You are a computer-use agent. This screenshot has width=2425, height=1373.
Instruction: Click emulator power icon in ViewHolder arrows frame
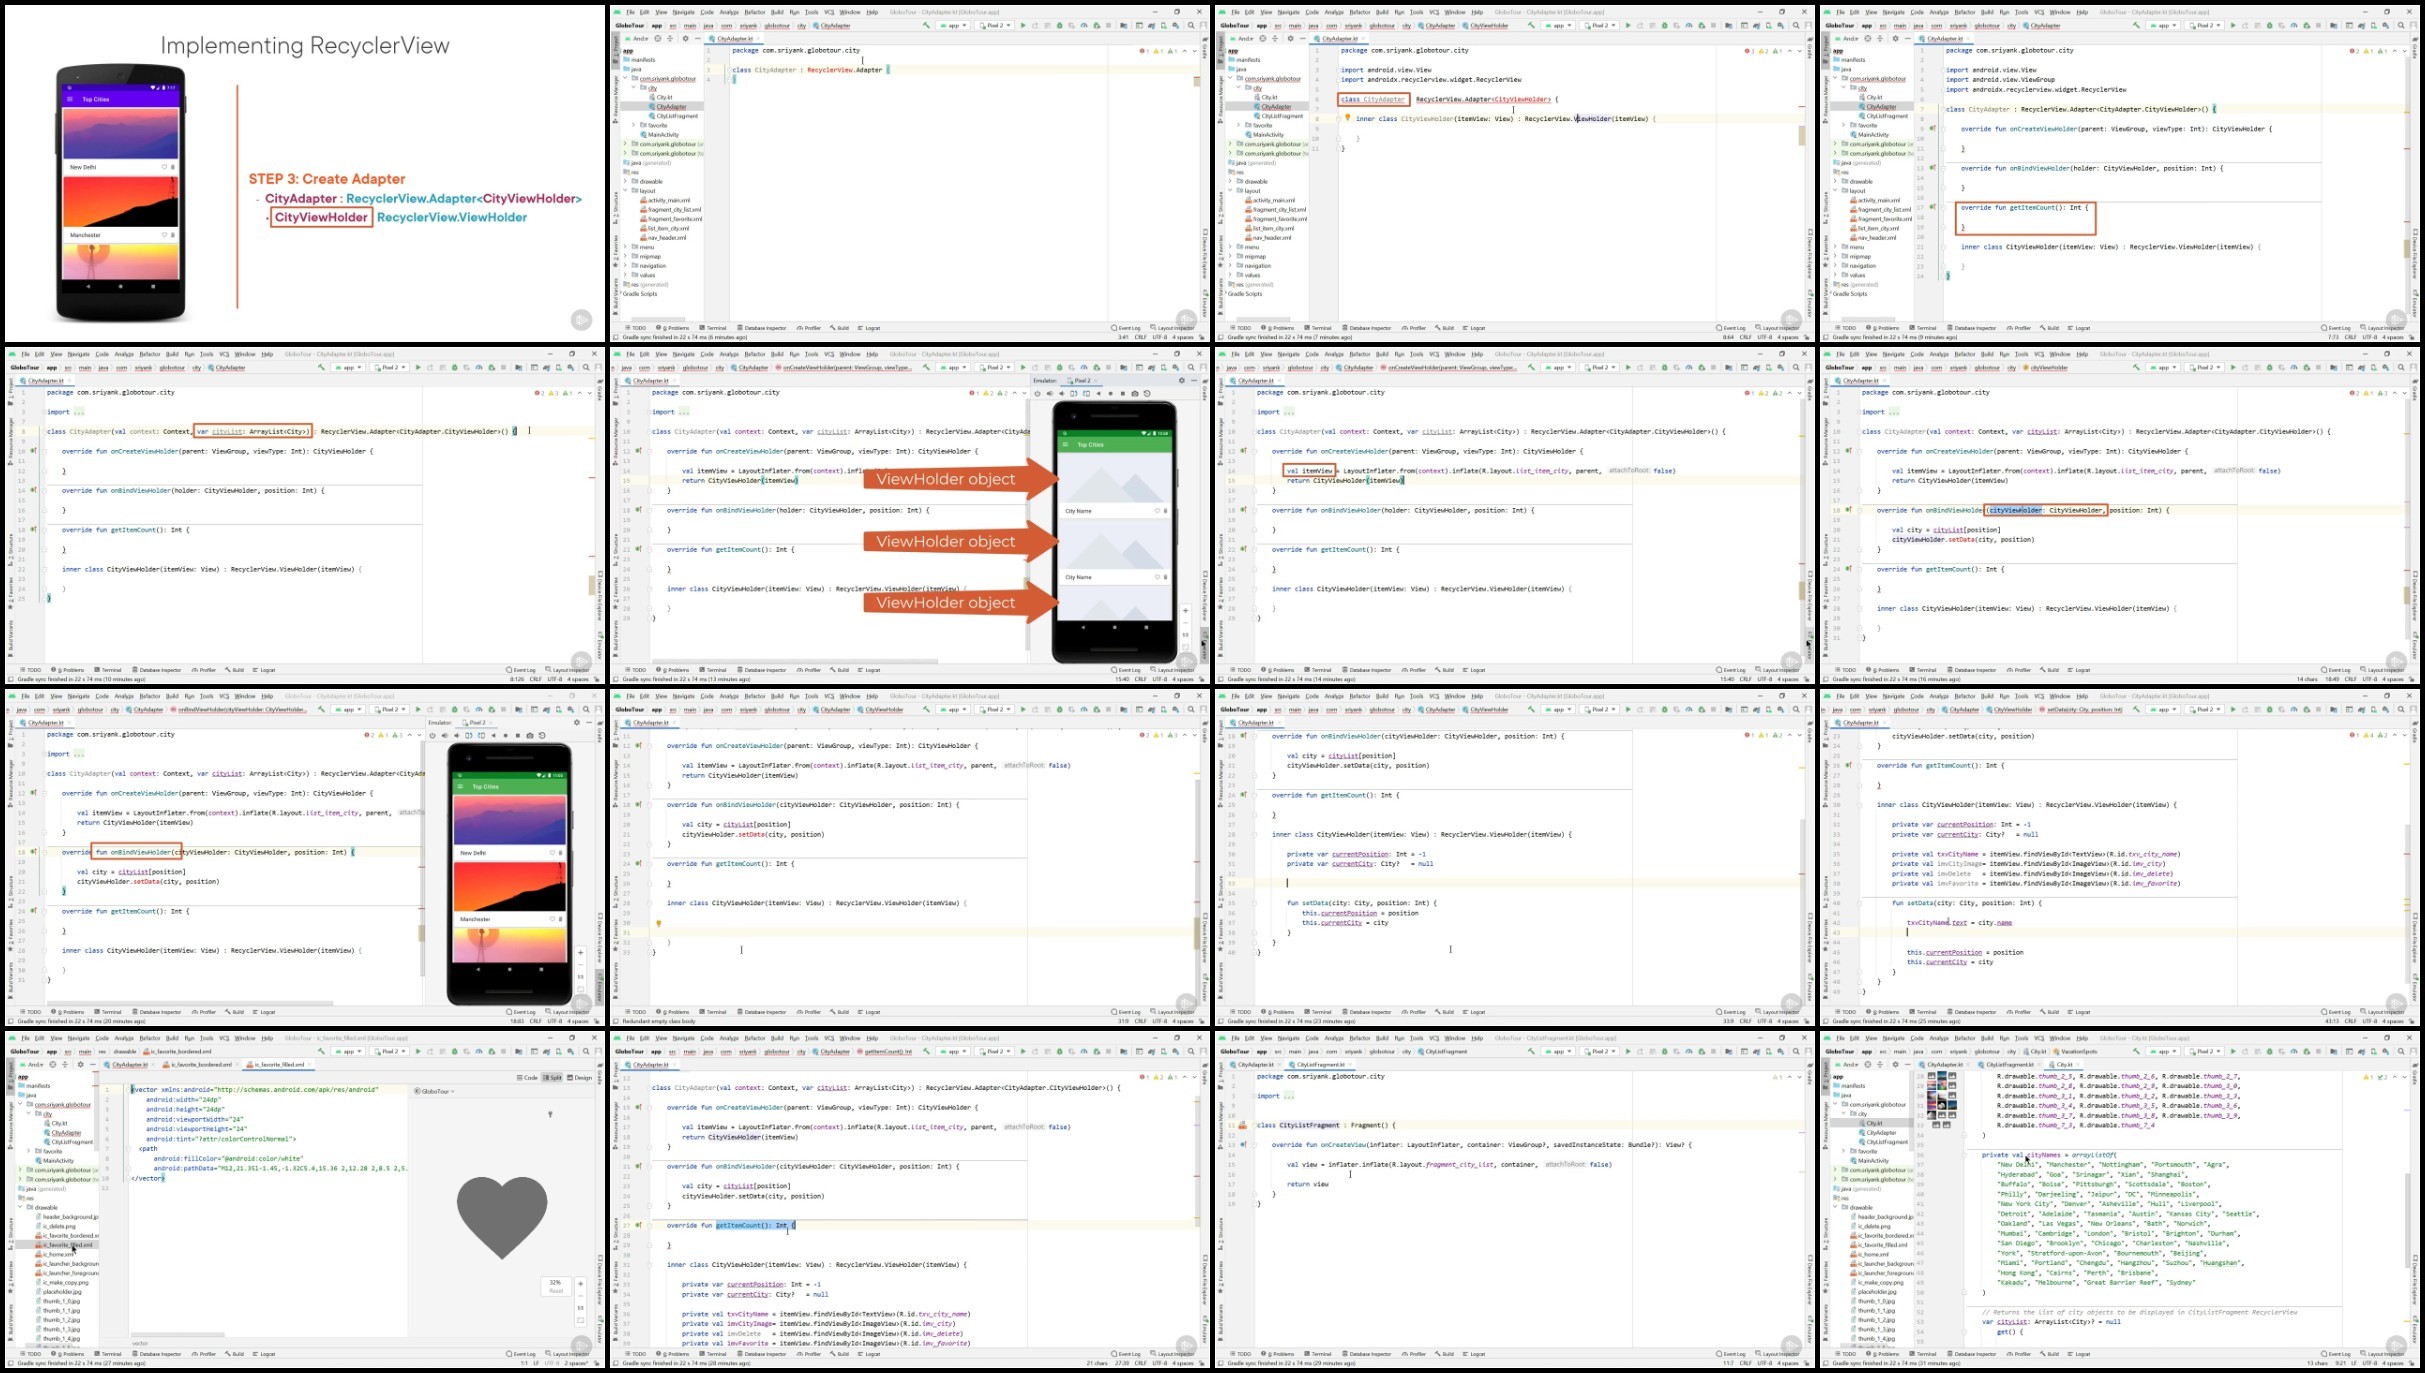pos(1037,393)
